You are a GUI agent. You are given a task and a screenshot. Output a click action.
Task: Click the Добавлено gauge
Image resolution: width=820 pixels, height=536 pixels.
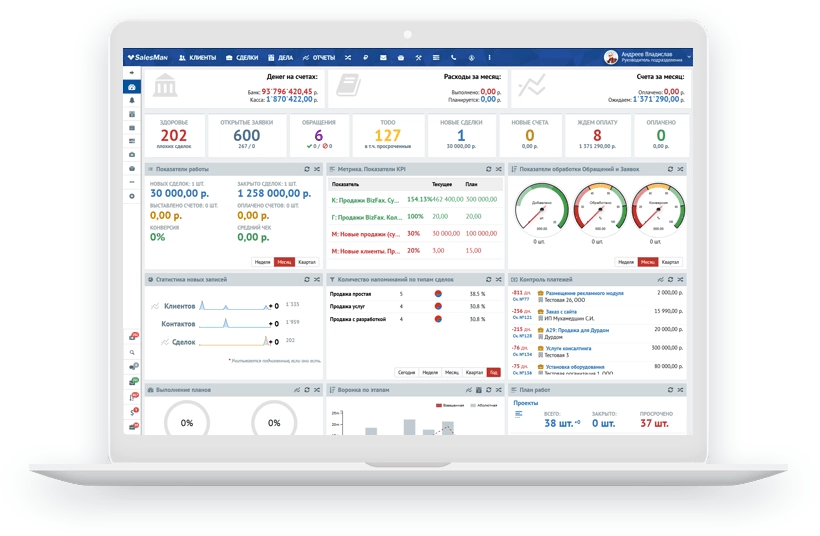click(x=541, y=209)
